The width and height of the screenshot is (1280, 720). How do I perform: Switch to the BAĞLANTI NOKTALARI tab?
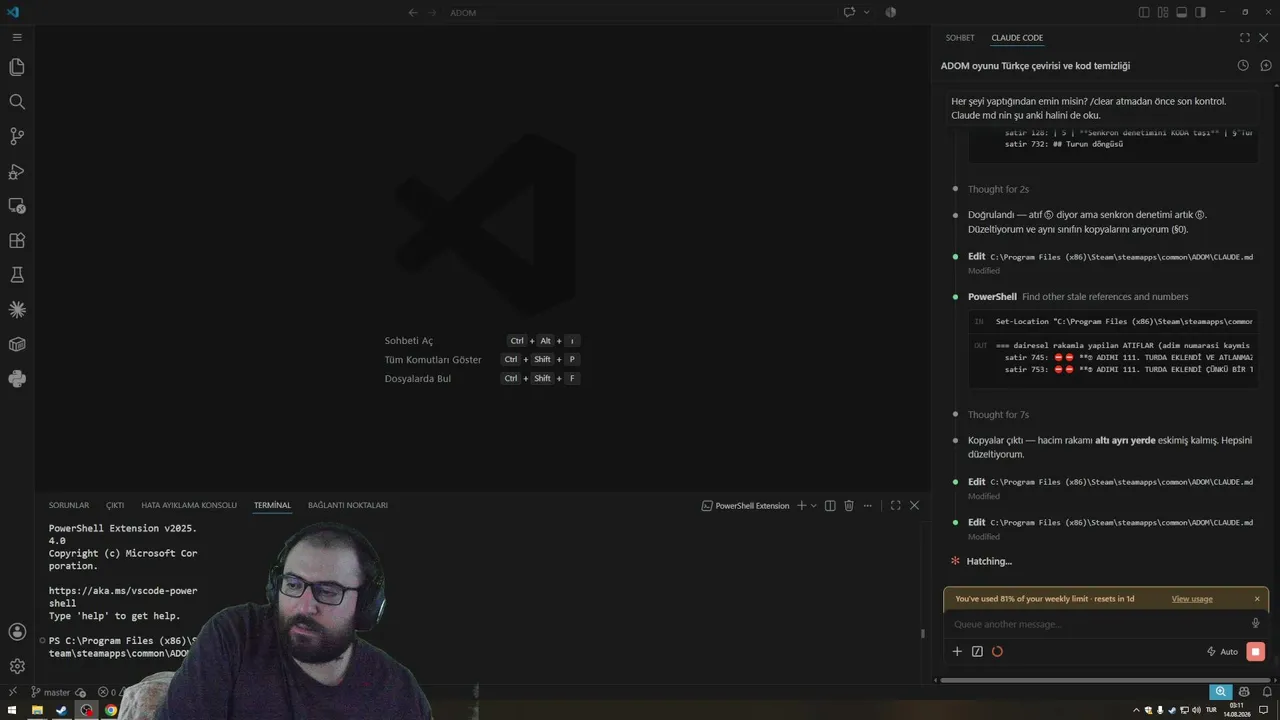tap(348, 506)
